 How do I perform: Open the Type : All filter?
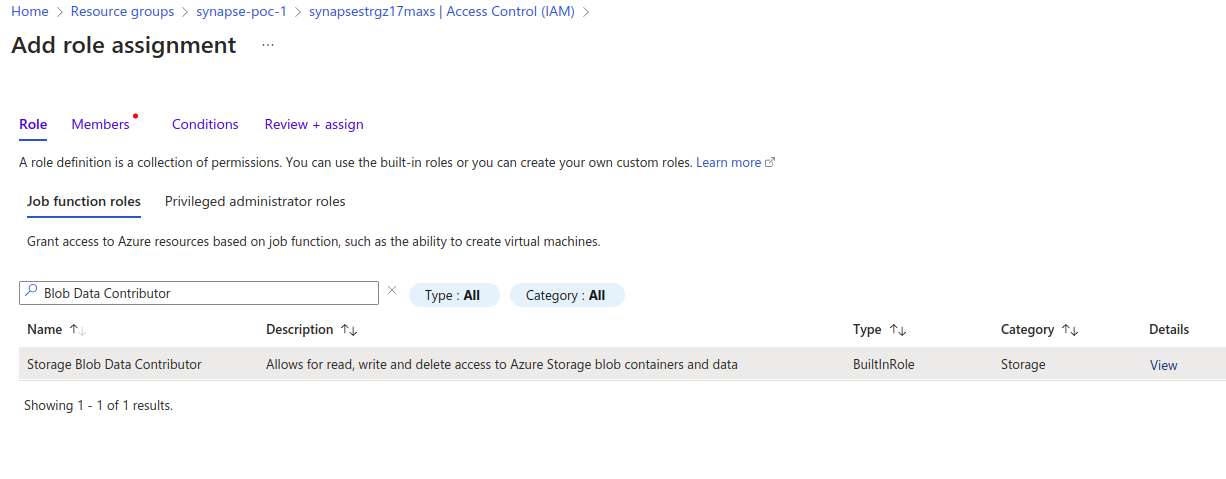(453, 295)
